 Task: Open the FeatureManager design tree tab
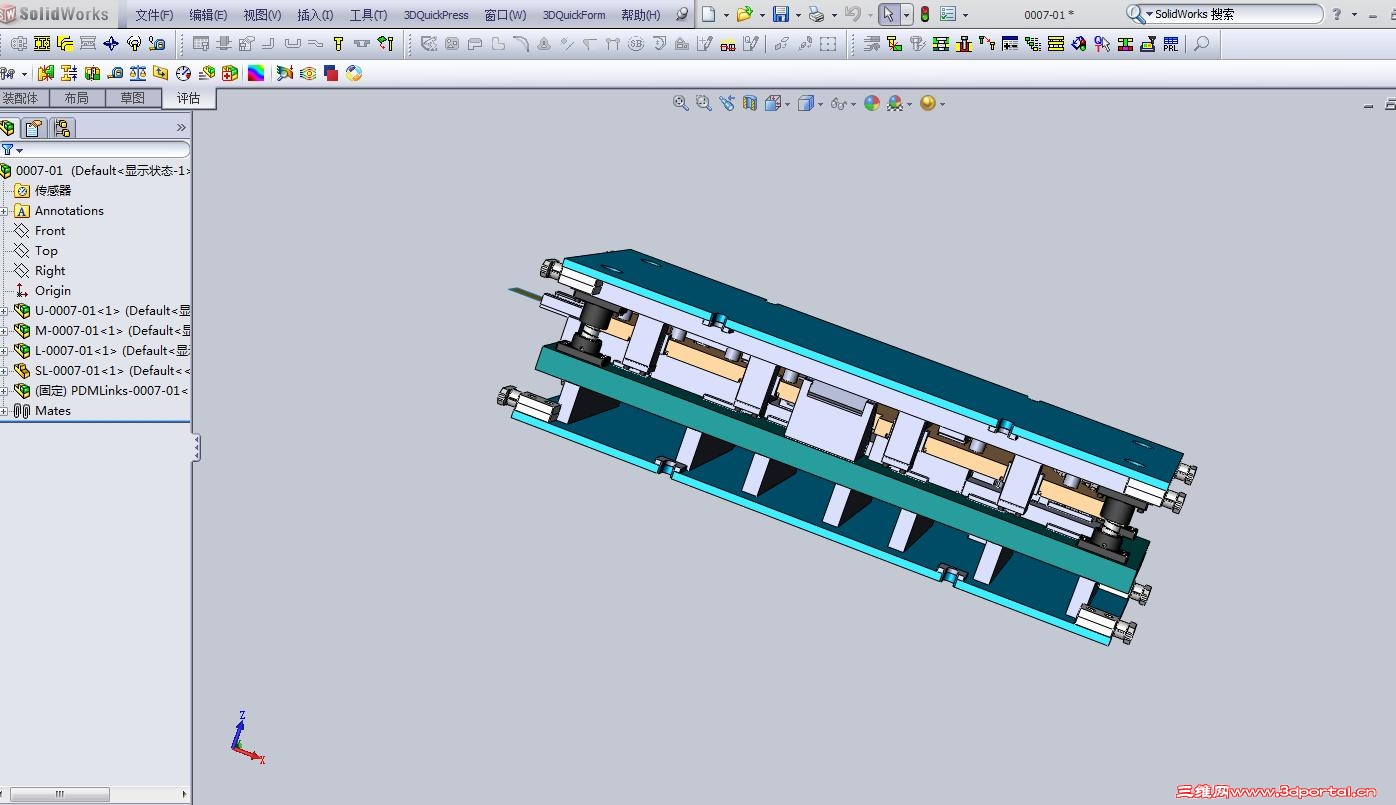click(x=8, y=128)
